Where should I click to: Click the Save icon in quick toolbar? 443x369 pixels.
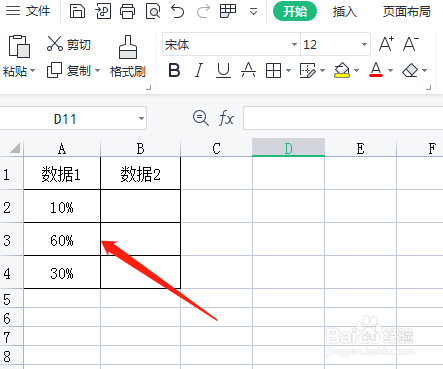(x=77, y=11)
